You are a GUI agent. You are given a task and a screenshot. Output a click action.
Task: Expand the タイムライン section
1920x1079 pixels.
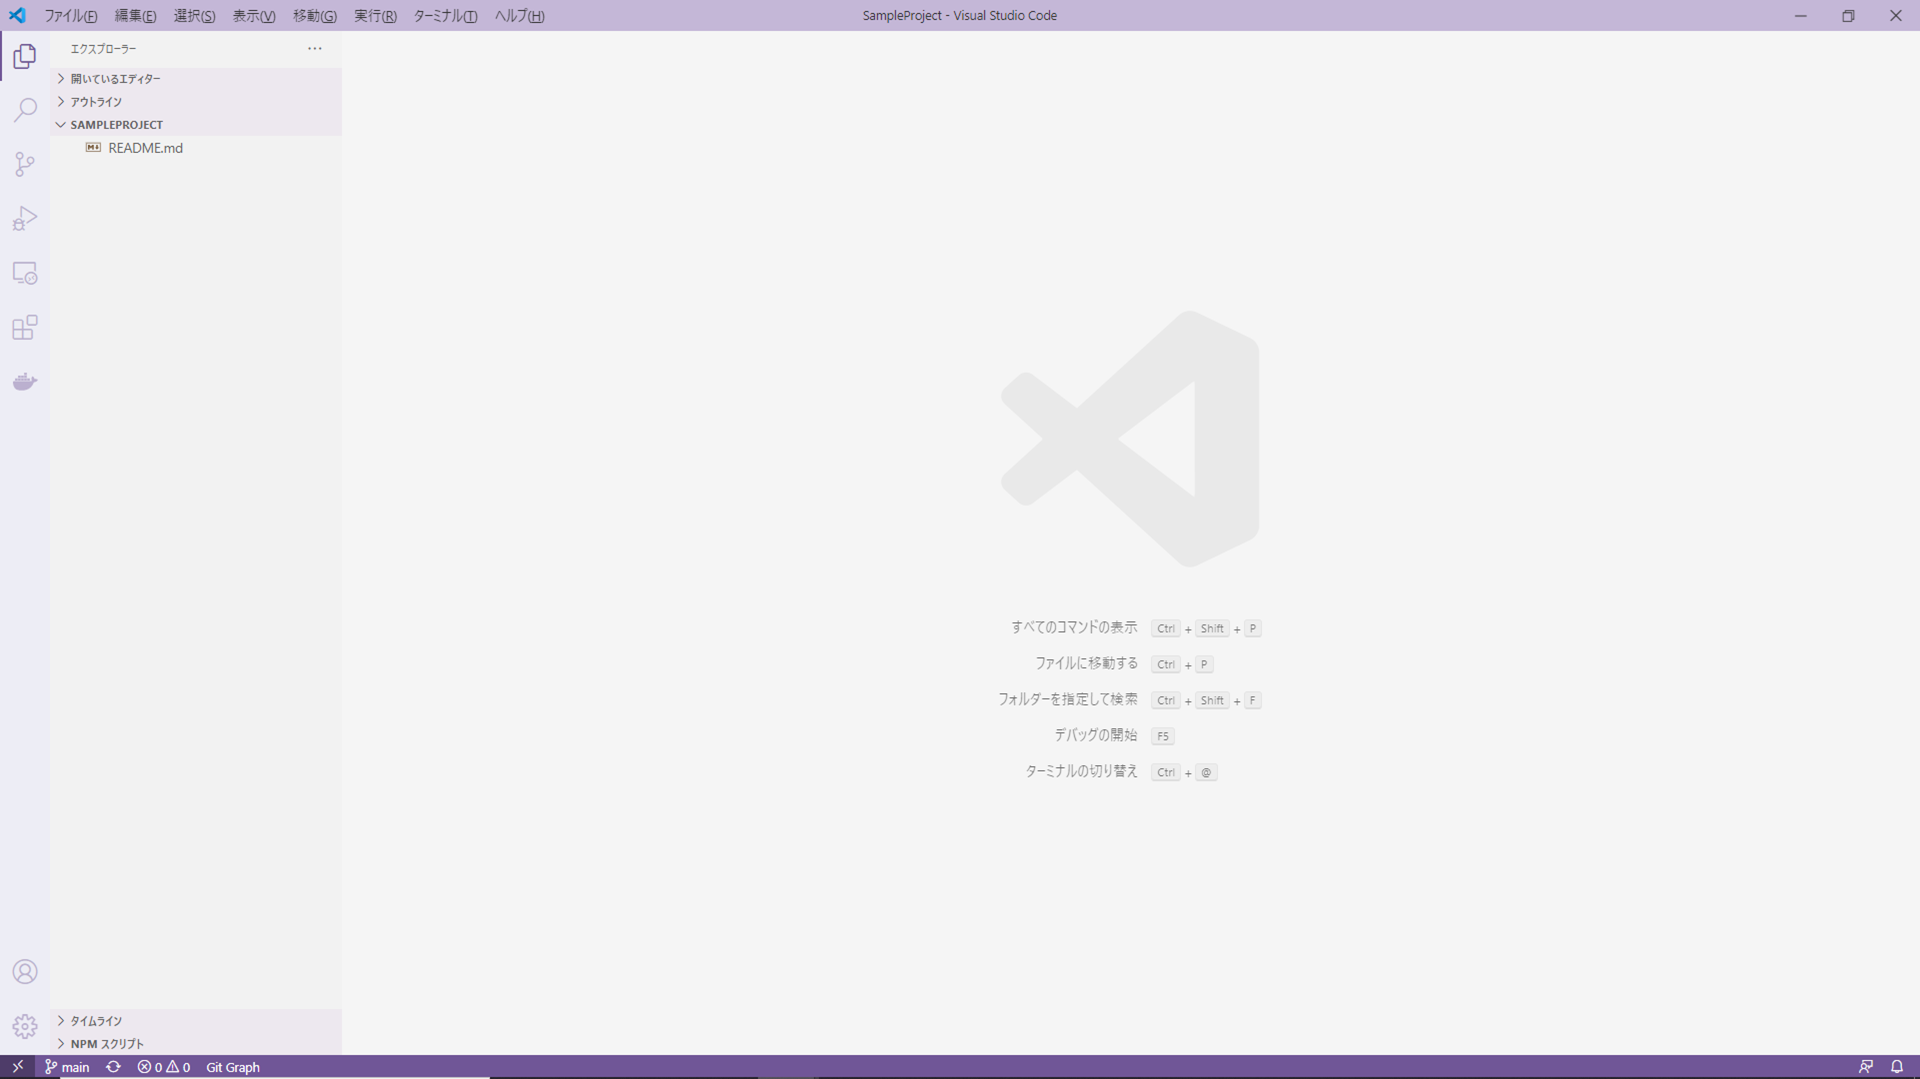point(196,1021)
